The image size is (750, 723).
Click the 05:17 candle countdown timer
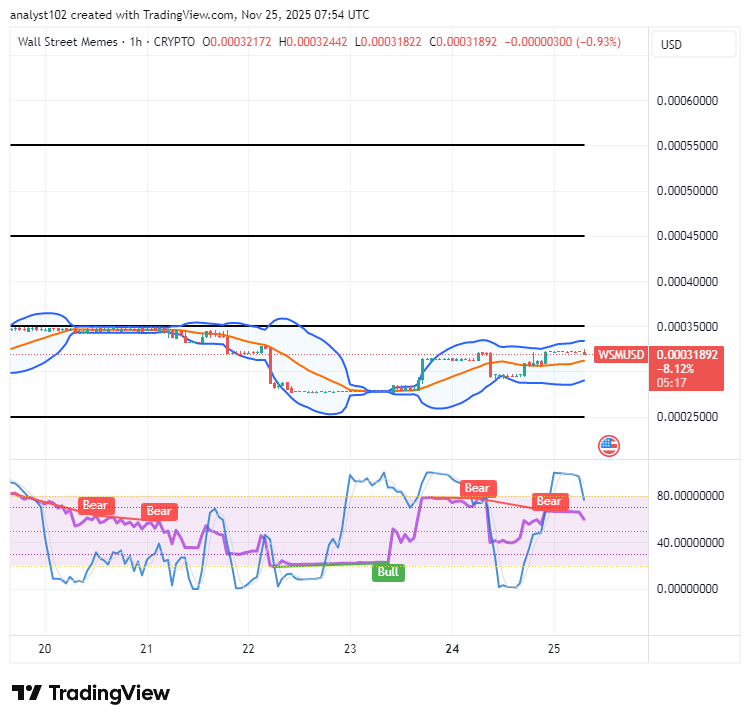pos(672,383)
